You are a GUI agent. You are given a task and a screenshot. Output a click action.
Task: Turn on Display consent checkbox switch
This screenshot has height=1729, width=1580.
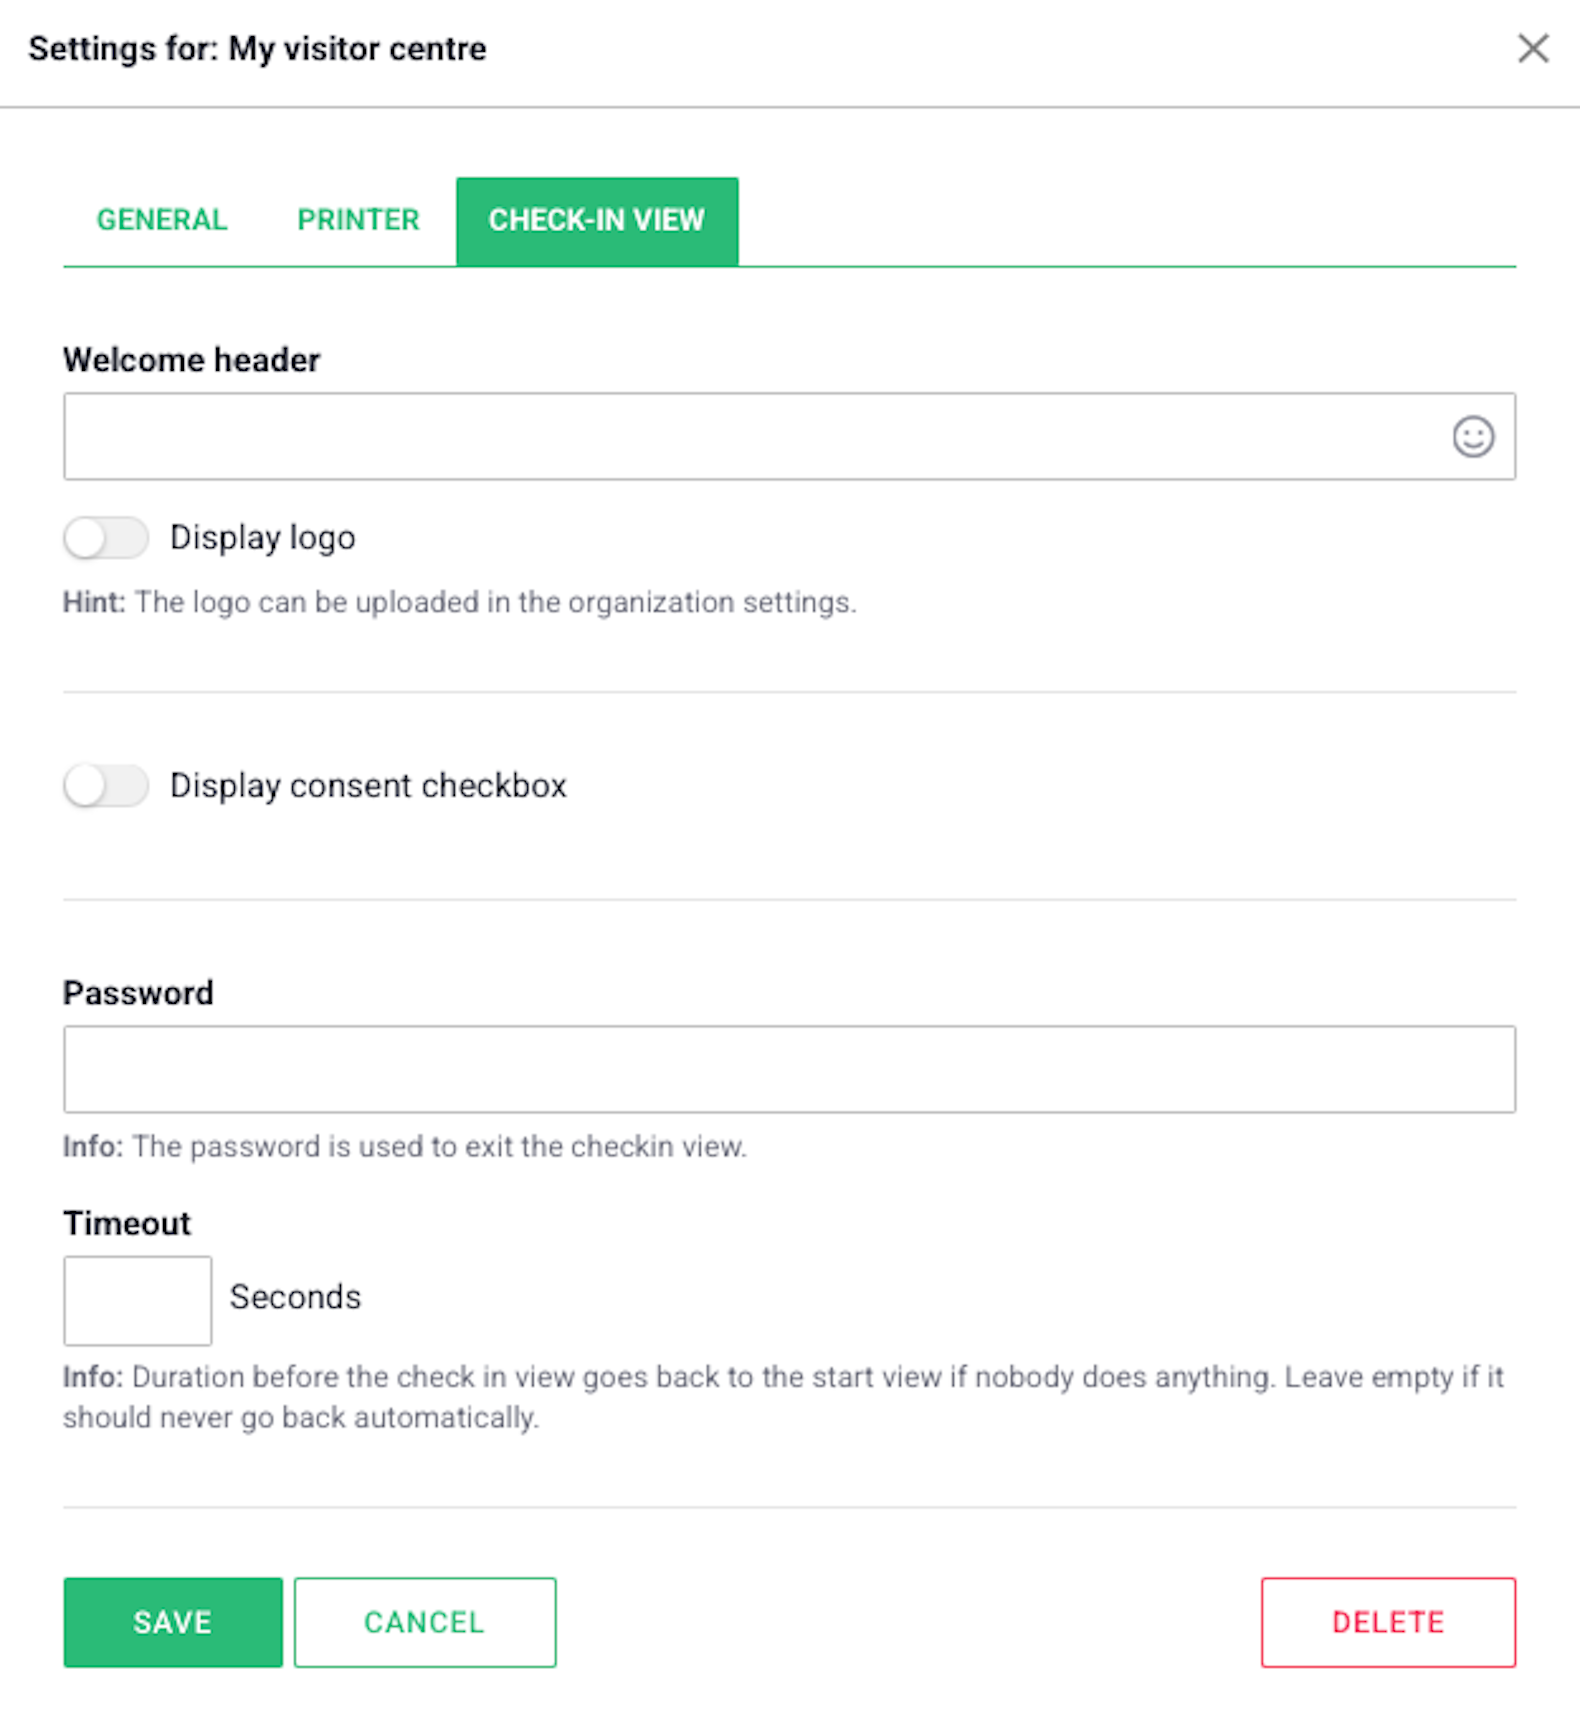(x=106, y=786)
